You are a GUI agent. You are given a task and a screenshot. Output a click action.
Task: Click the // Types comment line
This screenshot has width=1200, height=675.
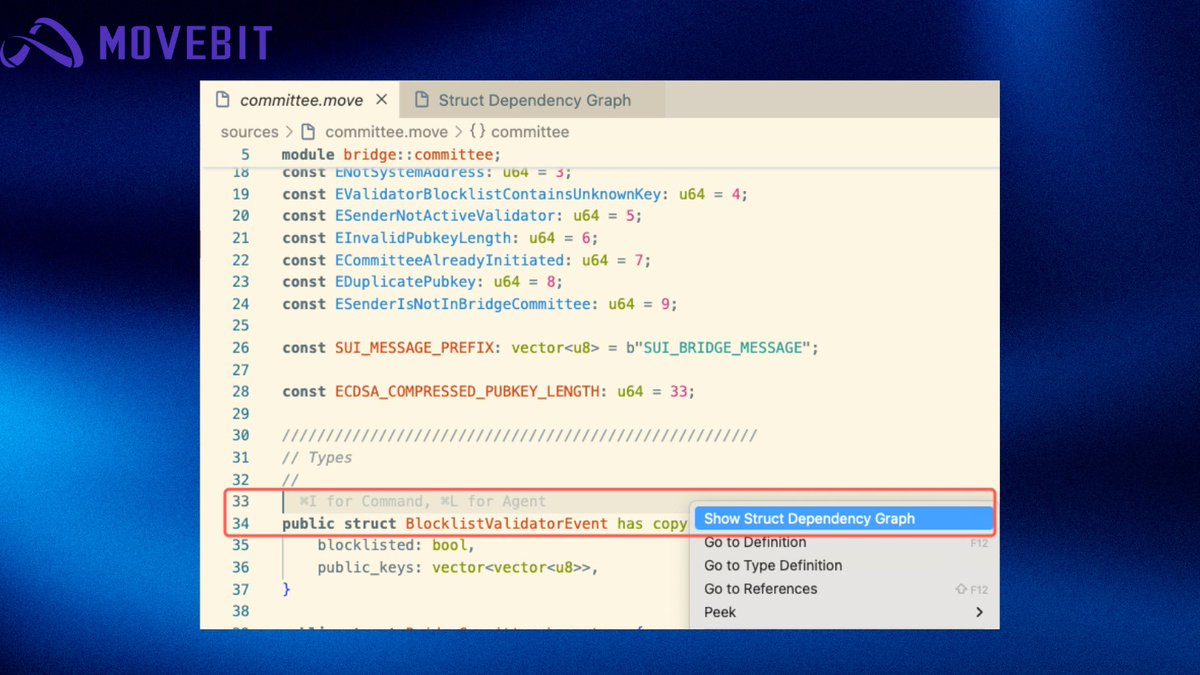click(317, 458)
